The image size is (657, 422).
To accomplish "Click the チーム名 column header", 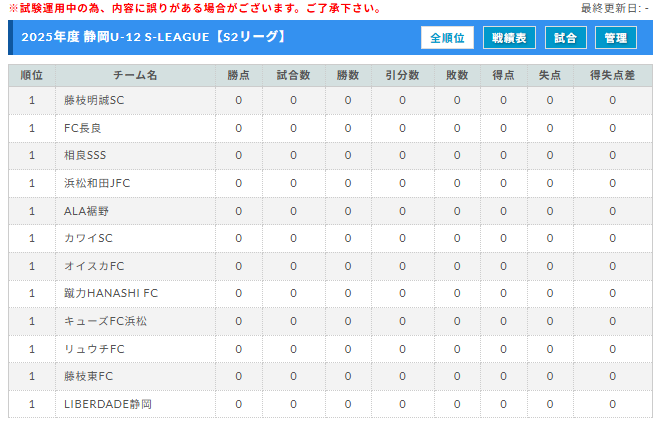I will coord(135,75).
